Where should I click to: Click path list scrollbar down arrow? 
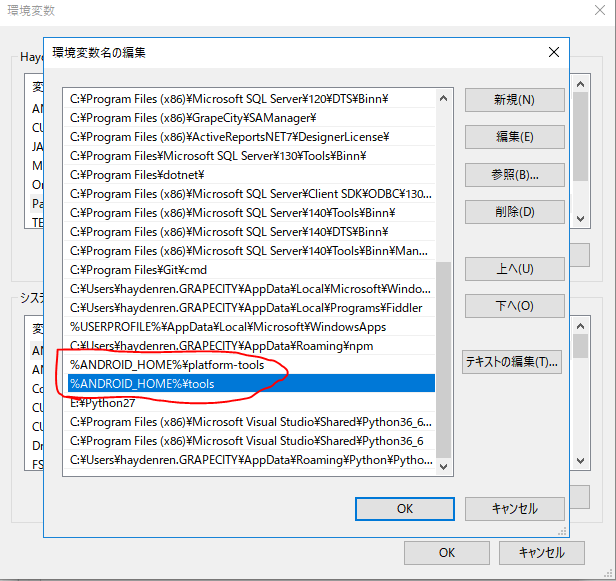(444, 467)
